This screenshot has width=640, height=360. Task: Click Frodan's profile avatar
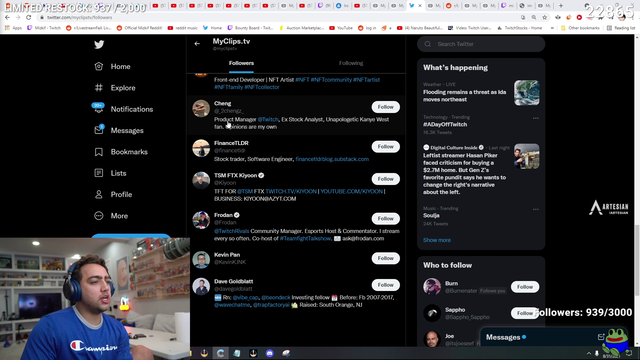tap(201, 220)
